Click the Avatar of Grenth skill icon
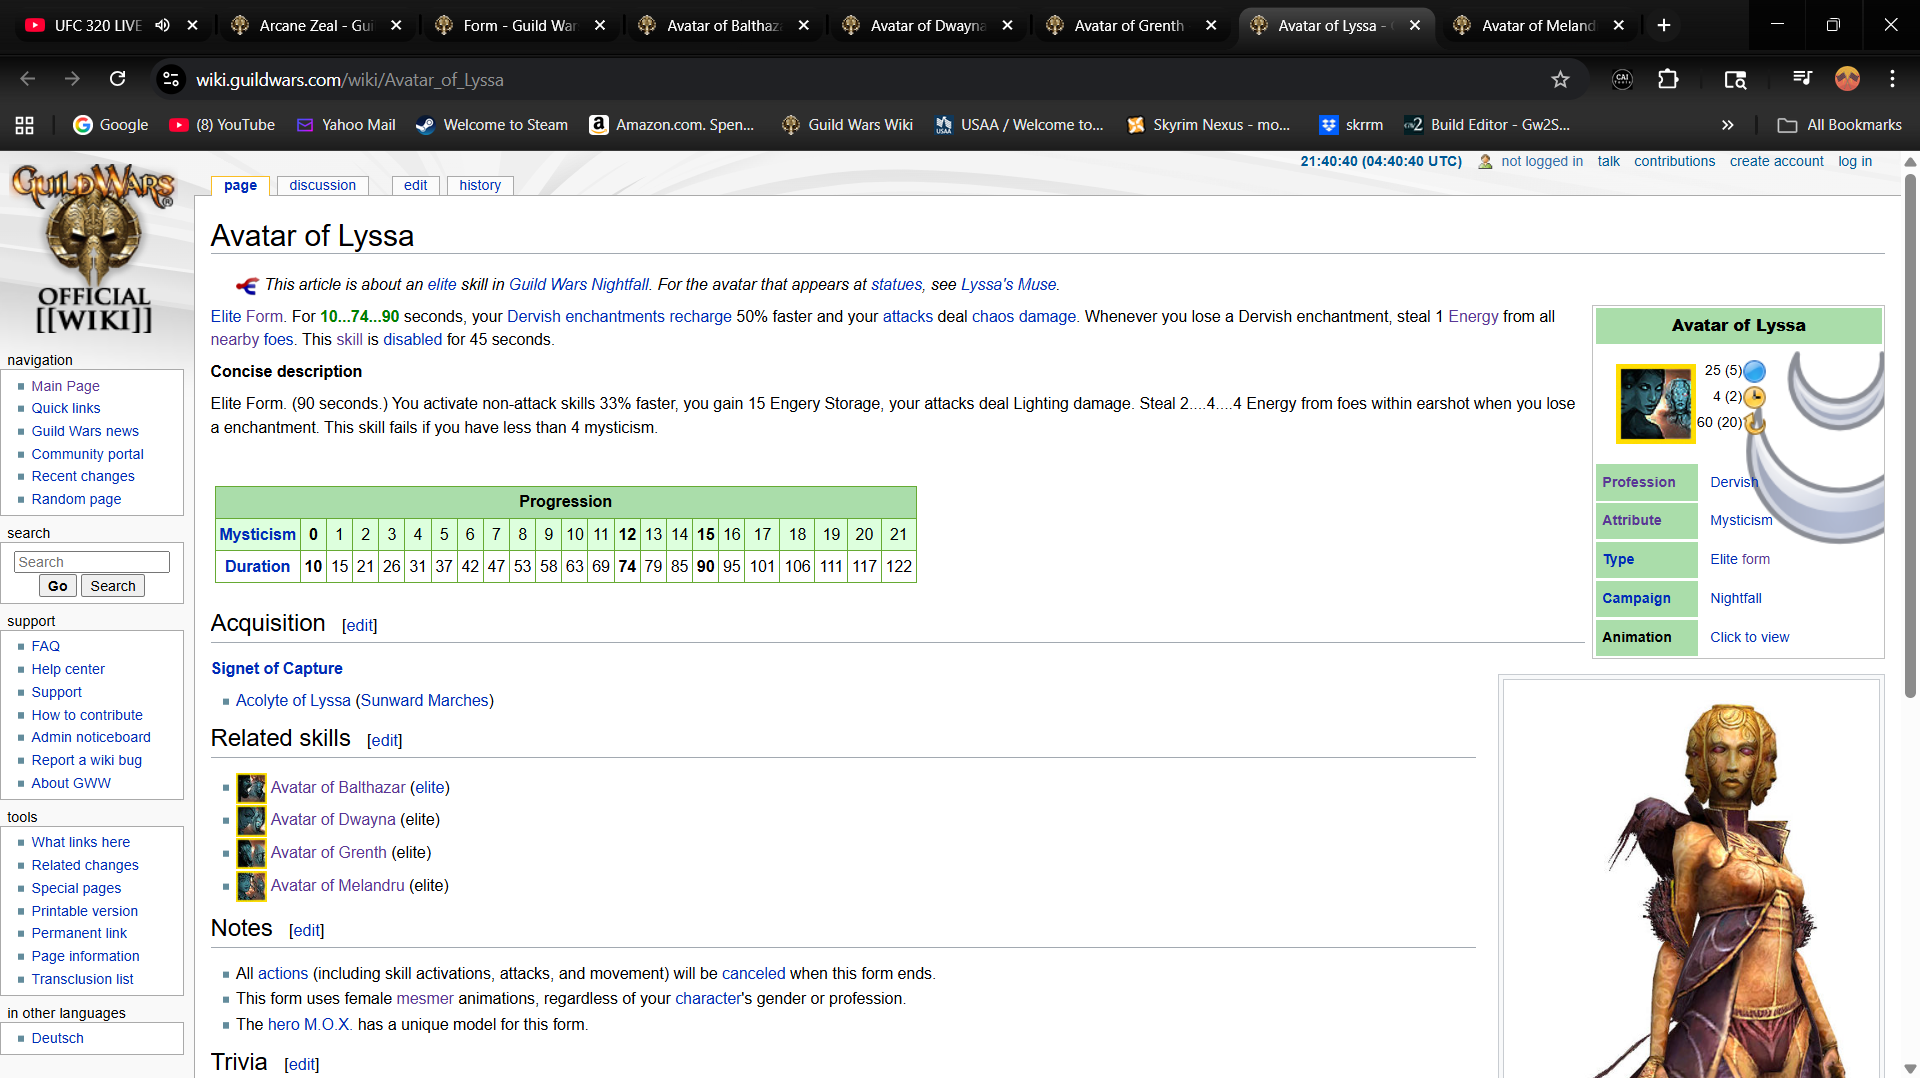 tap(251, 853)
